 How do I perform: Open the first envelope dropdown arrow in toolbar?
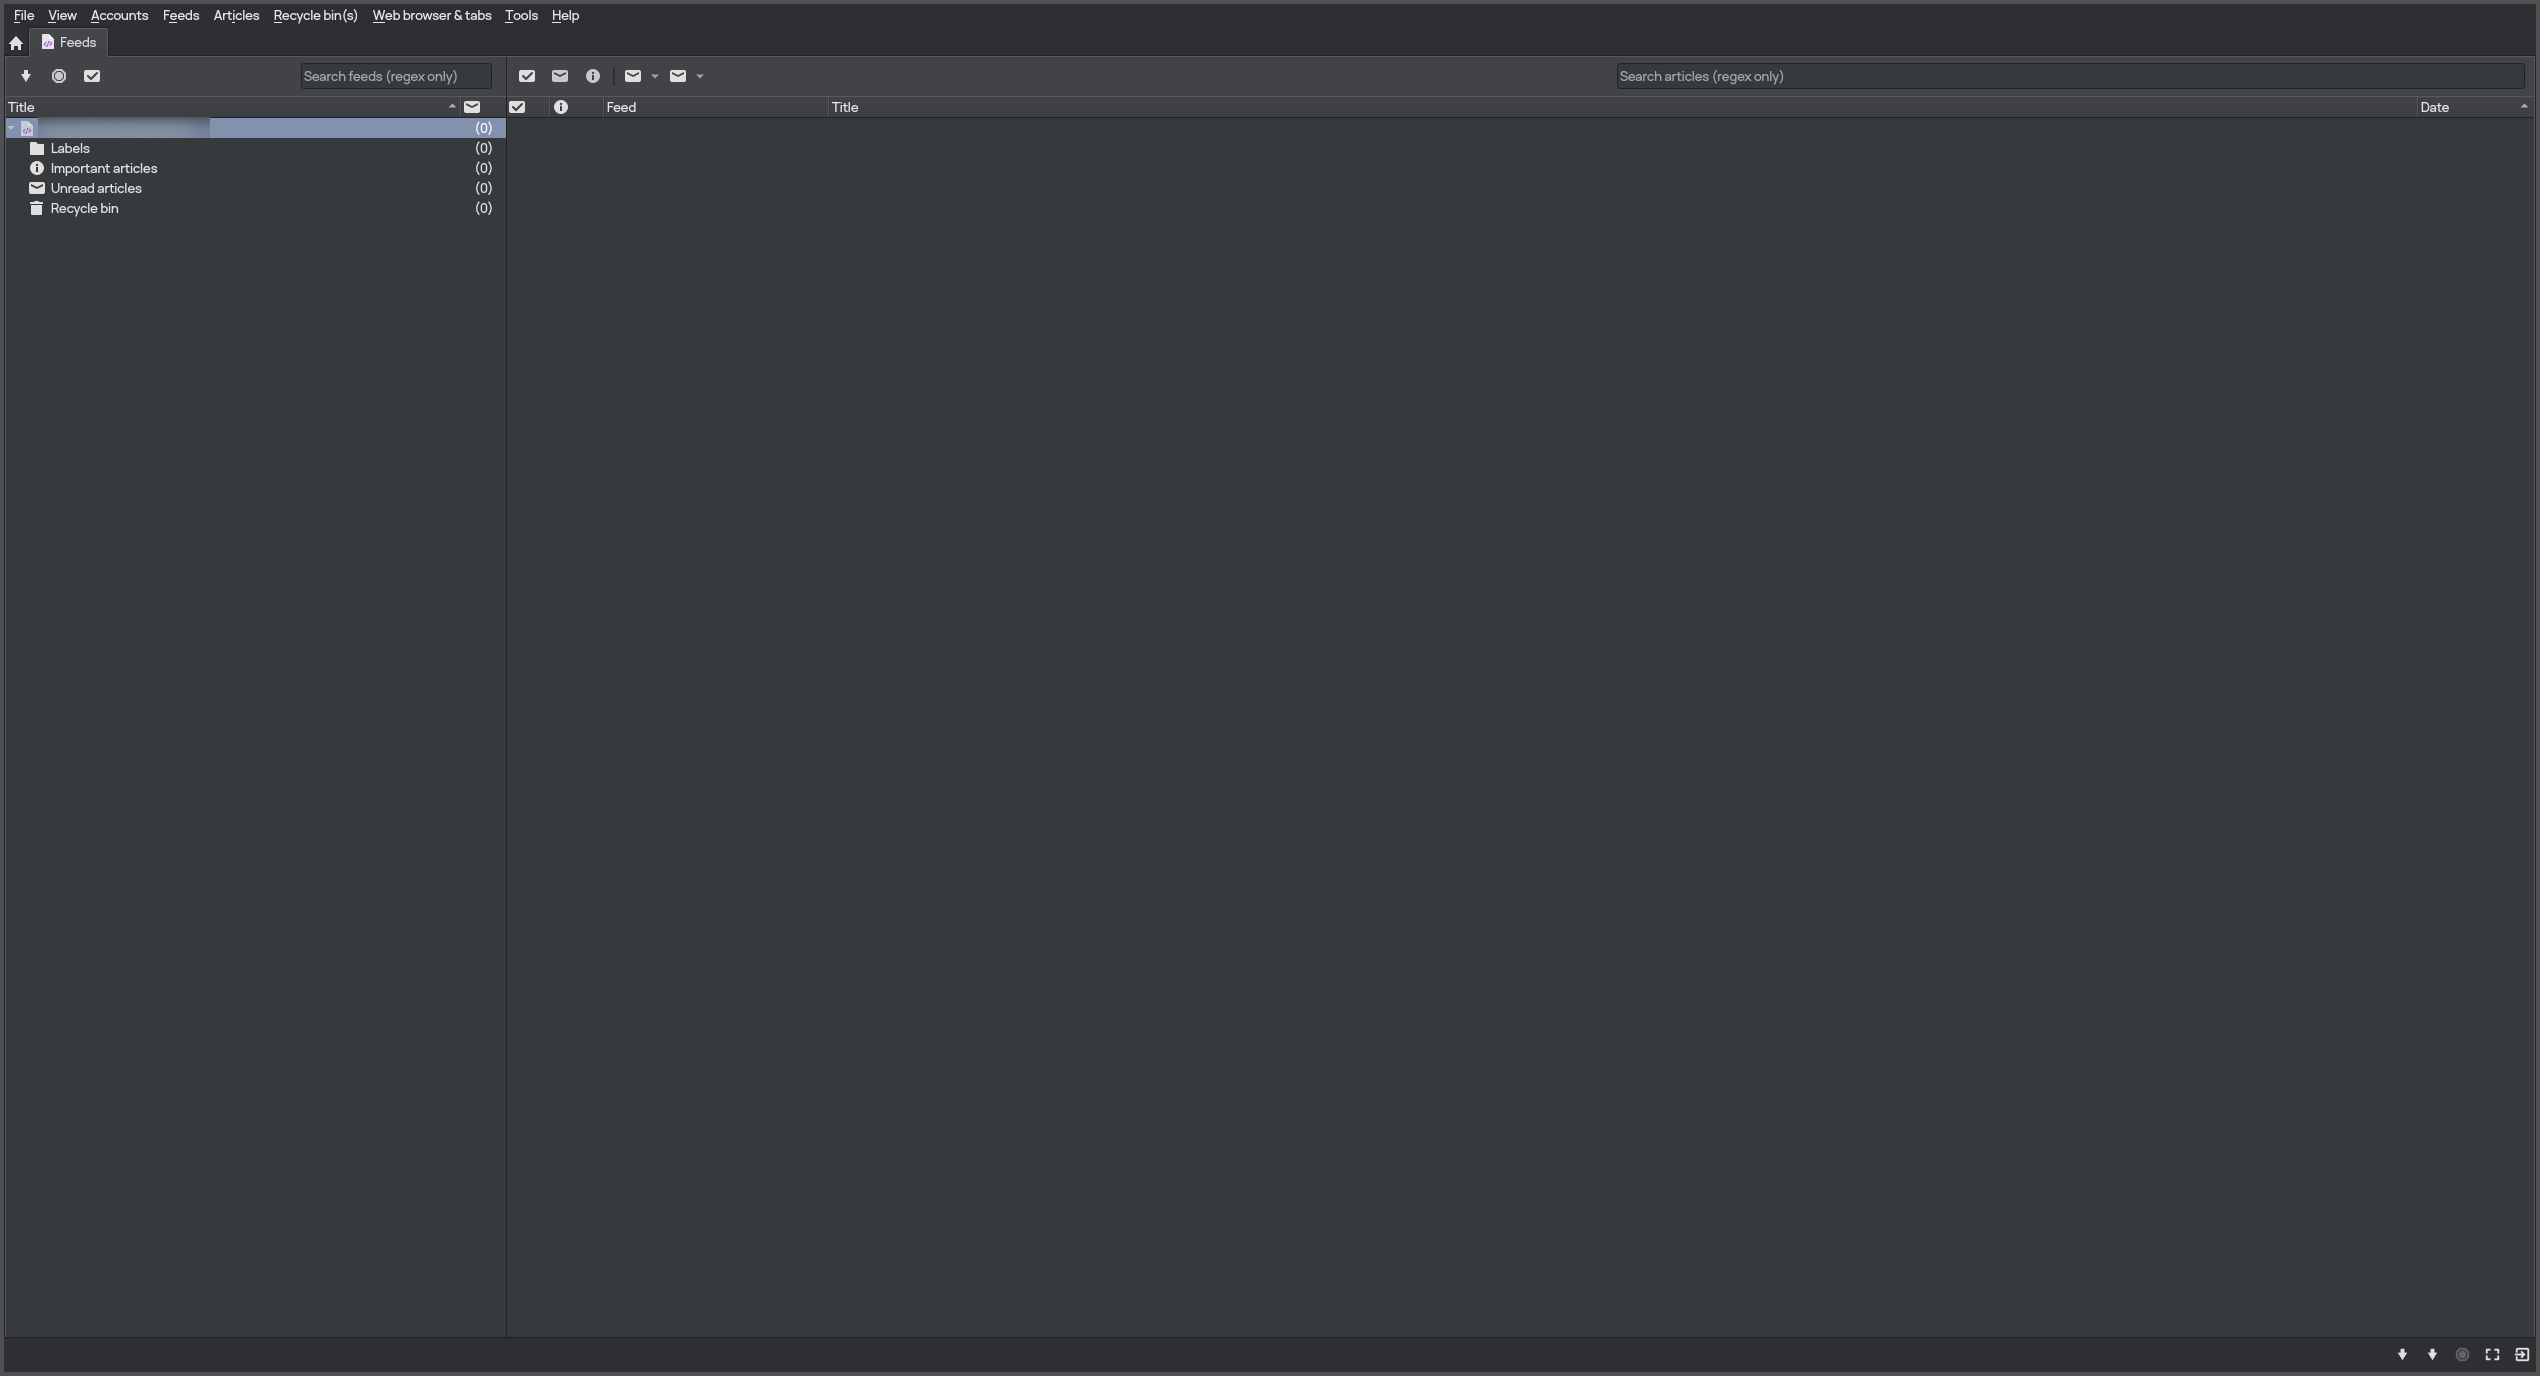pyautogui.click(x=654, y=77)
